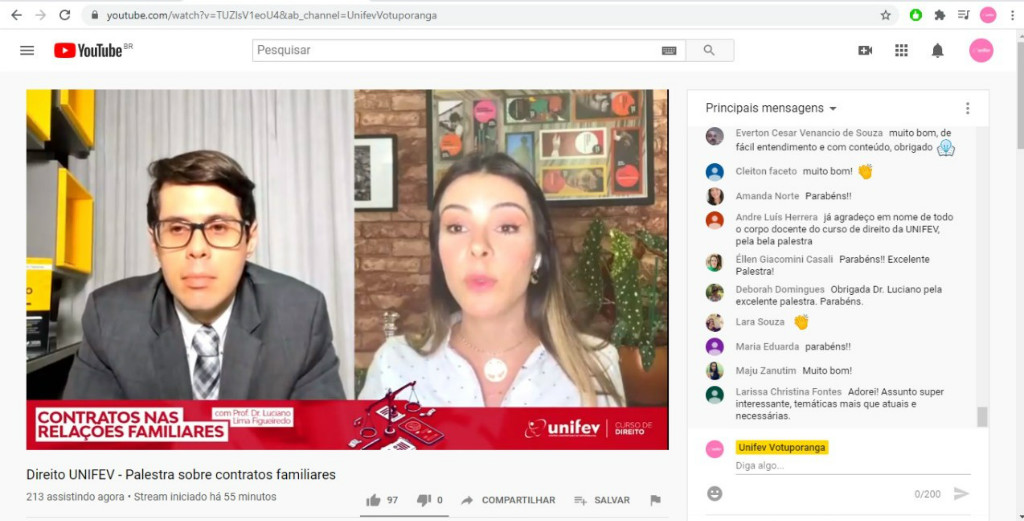This screenshot has height=521, width=1024.
Task: Open Andre Luis Herrera's chat name
Action: [x=776, y=217]
